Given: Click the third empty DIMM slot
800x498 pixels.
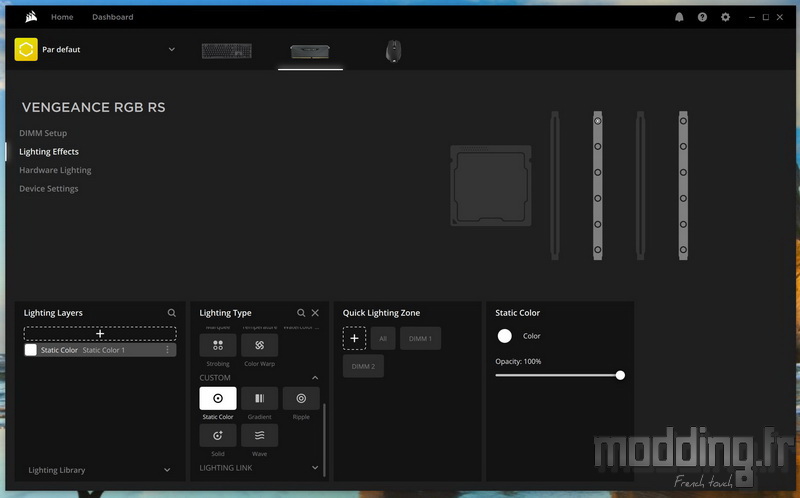Looking at the screenshot, I should 640,186.
